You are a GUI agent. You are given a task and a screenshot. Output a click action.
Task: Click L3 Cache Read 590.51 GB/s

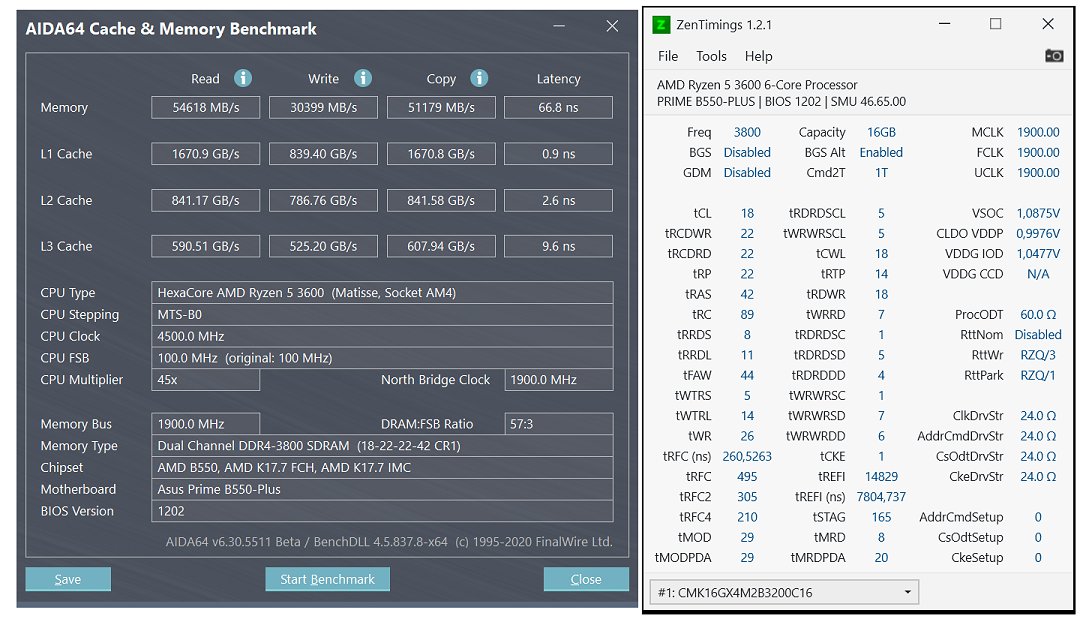[205, 246]
